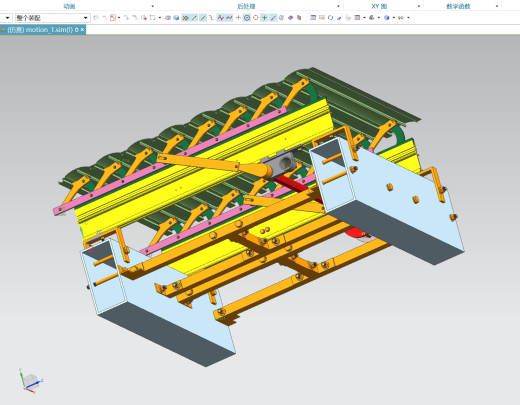This screenshot has width=520, height=405.
Task: Click the blue rotate circle icon
Action: click(x=330, y=18)
